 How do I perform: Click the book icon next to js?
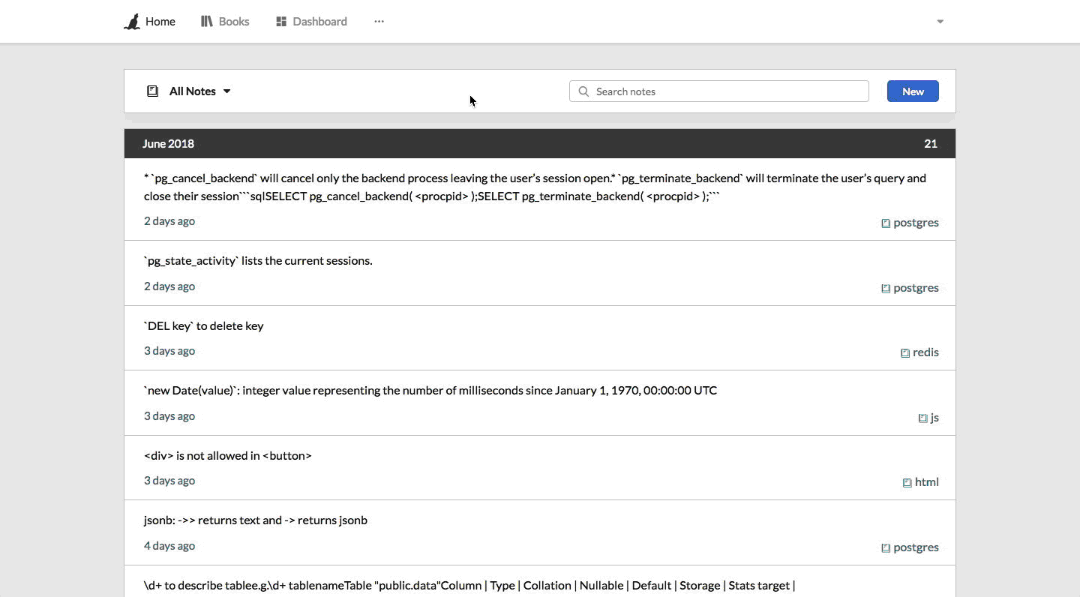tap(923, 418)
